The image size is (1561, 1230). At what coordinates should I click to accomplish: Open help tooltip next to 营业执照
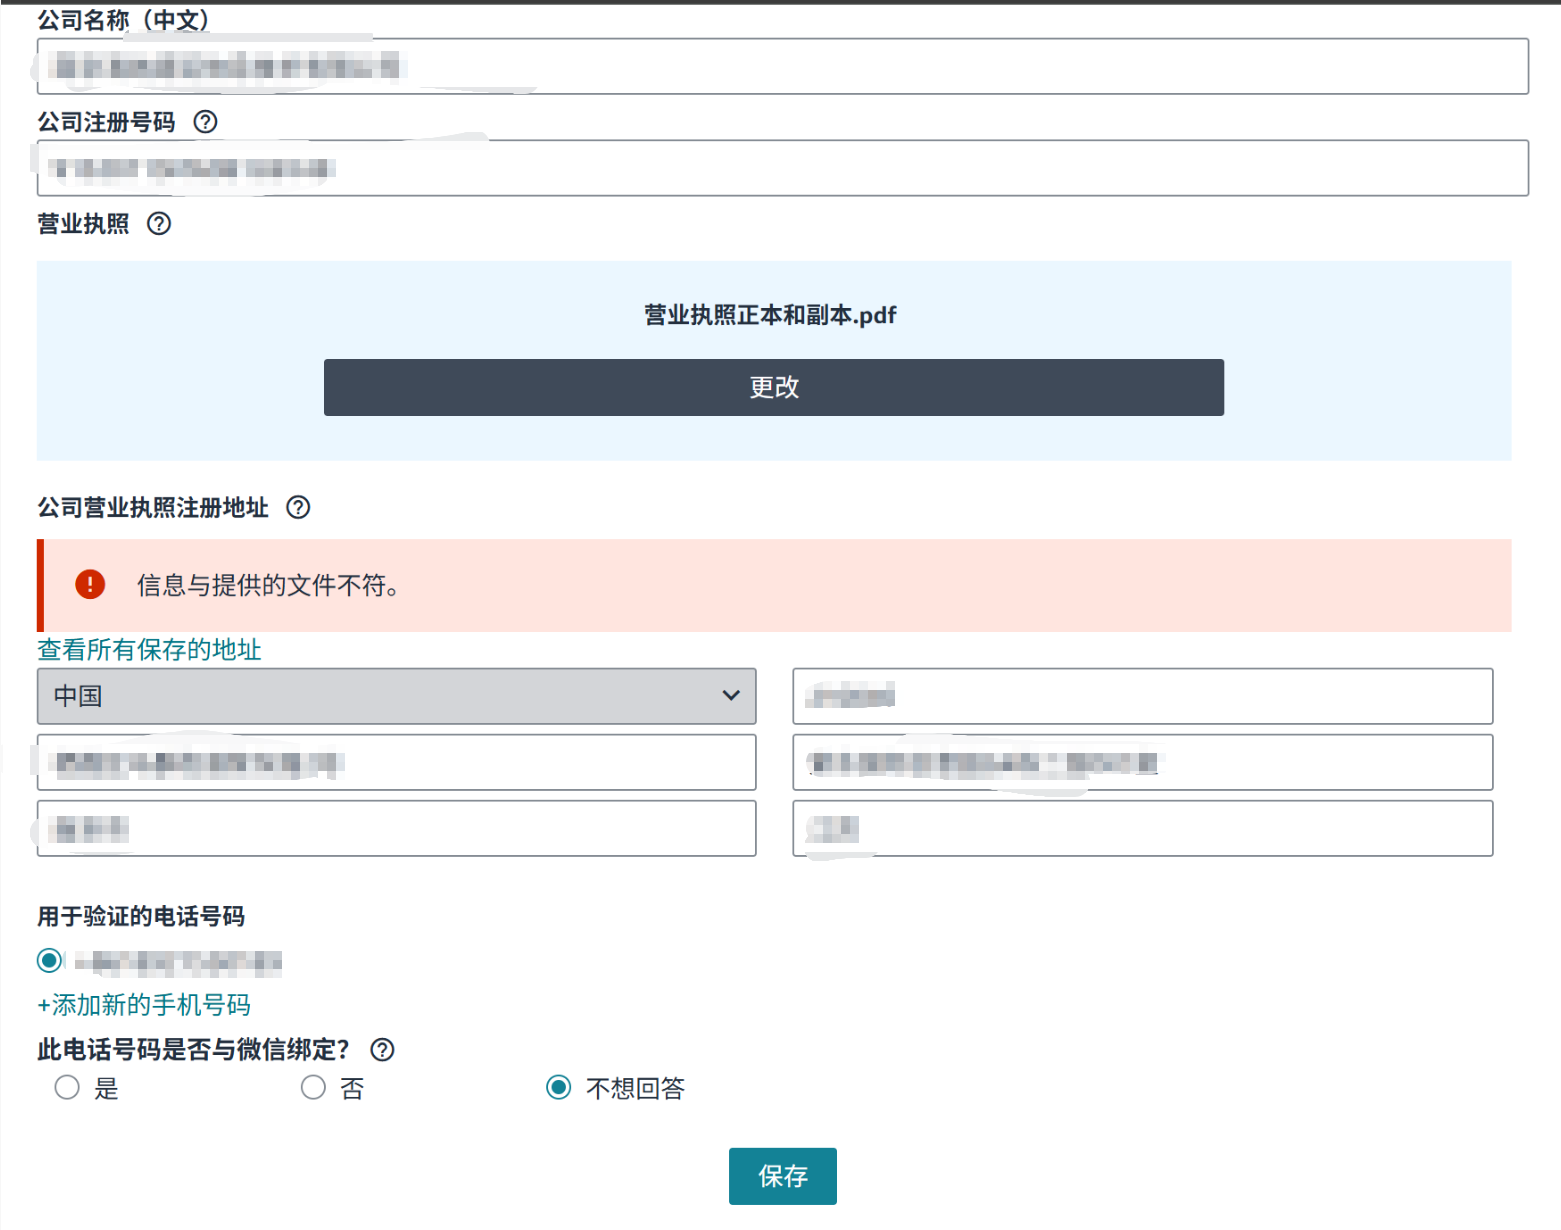tap(159, 224)
